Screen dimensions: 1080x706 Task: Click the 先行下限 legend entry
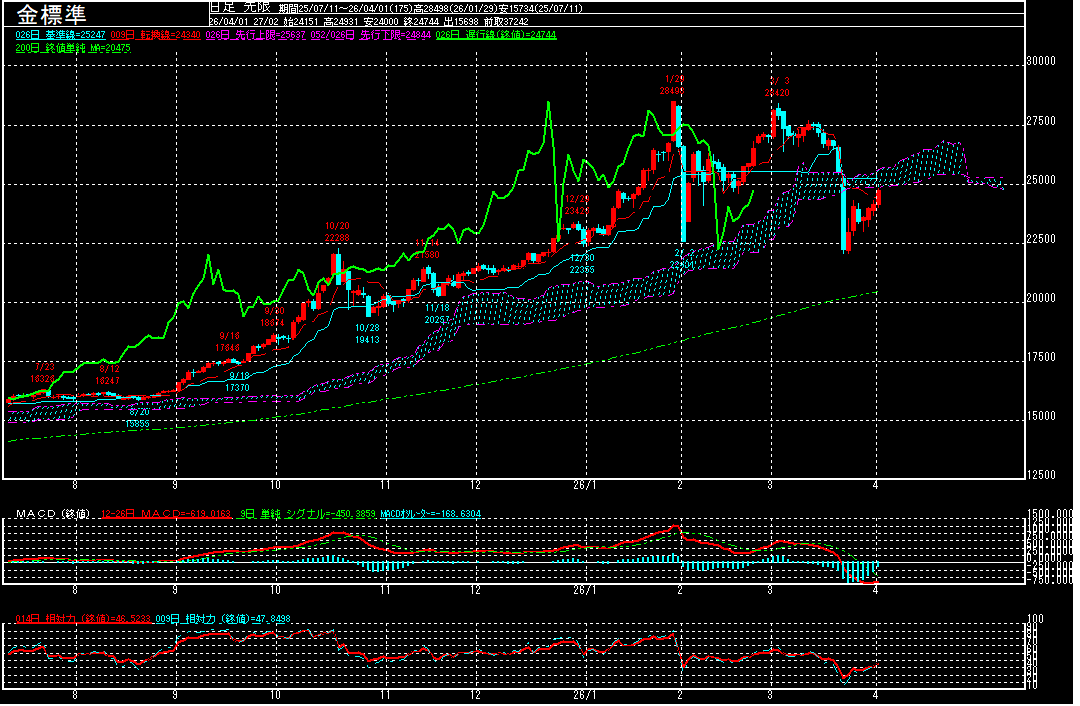370,34
